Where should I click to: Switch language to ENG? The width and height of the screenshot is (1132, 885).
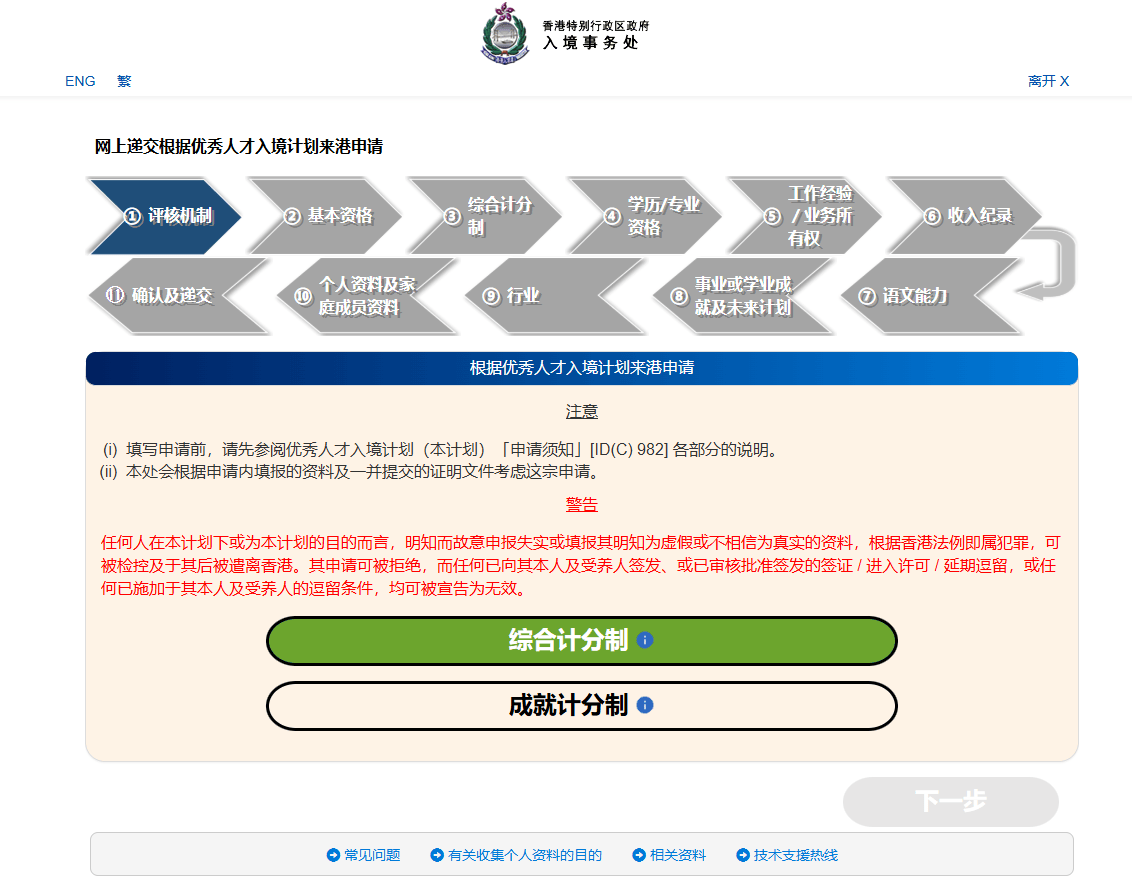[x=80, y=81]
